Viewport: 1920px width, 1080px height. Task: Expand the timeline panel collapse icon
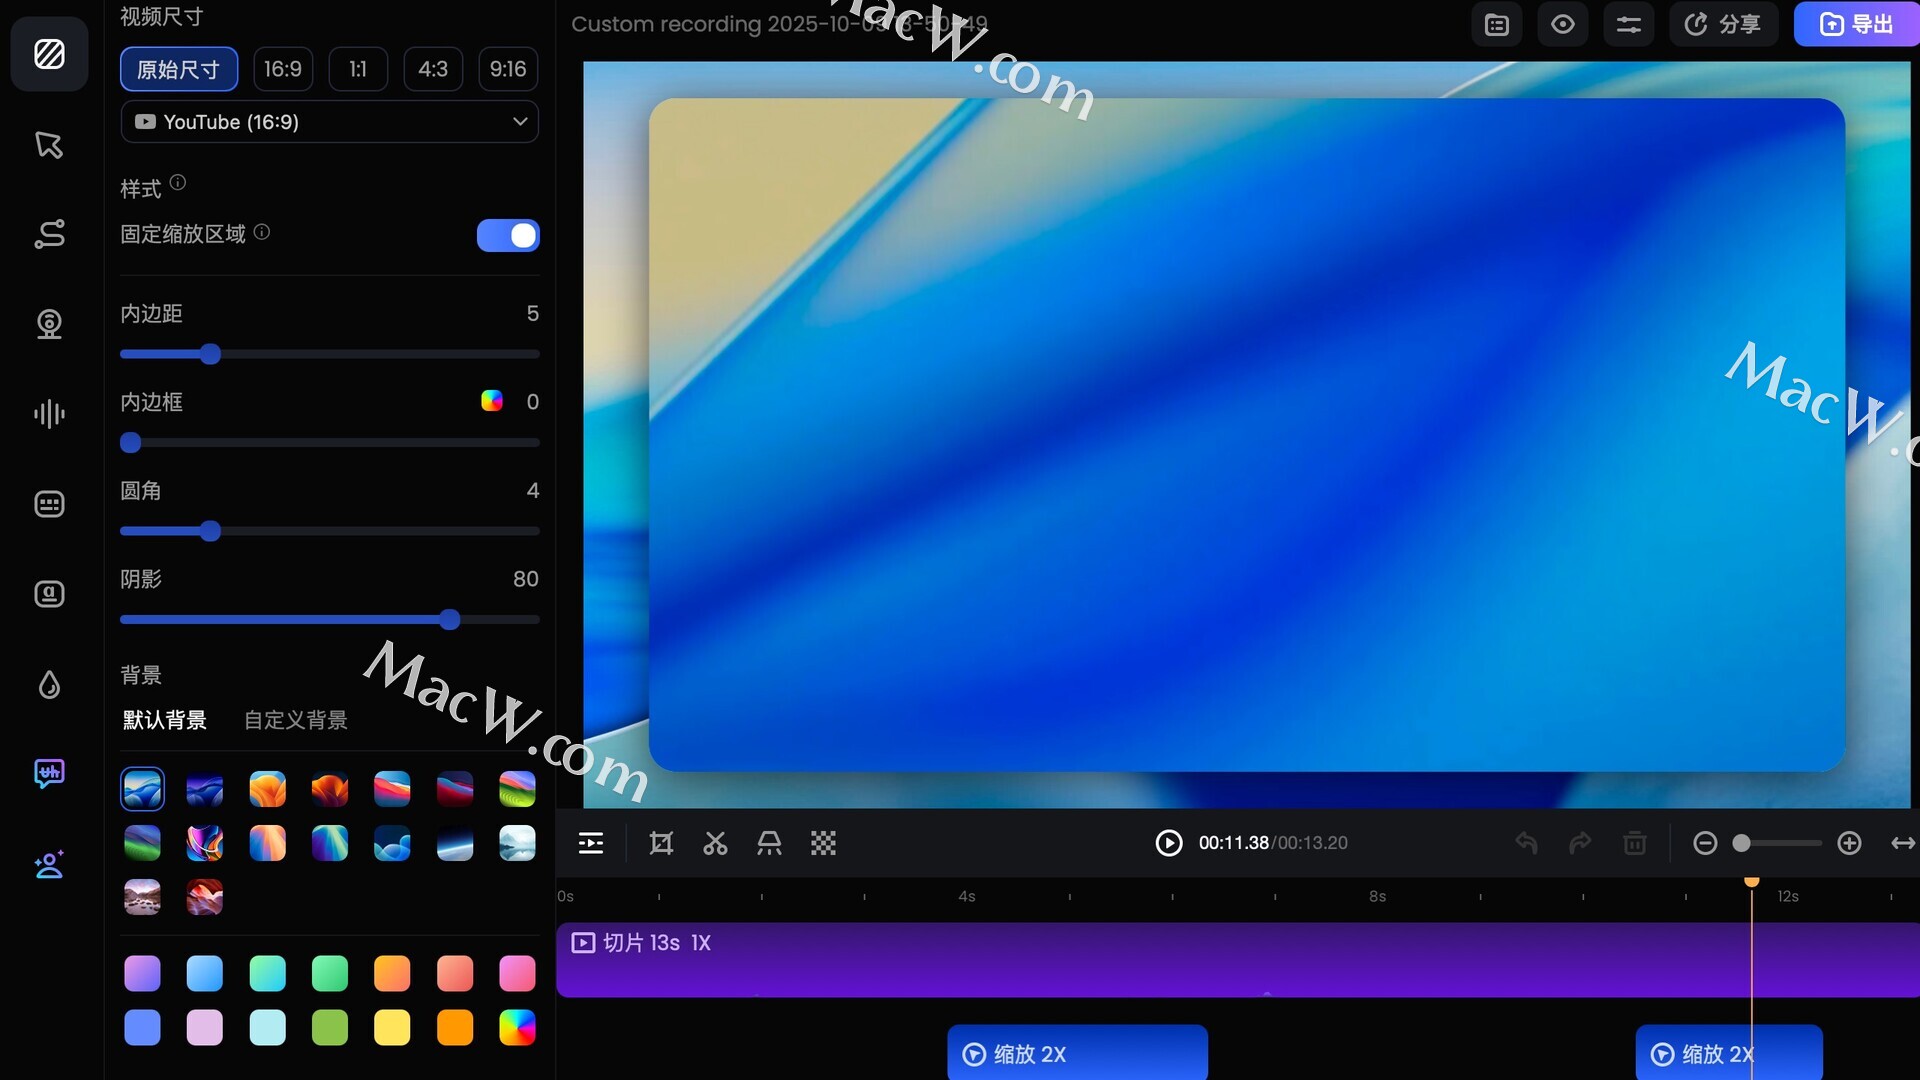(x=591, y=843)
